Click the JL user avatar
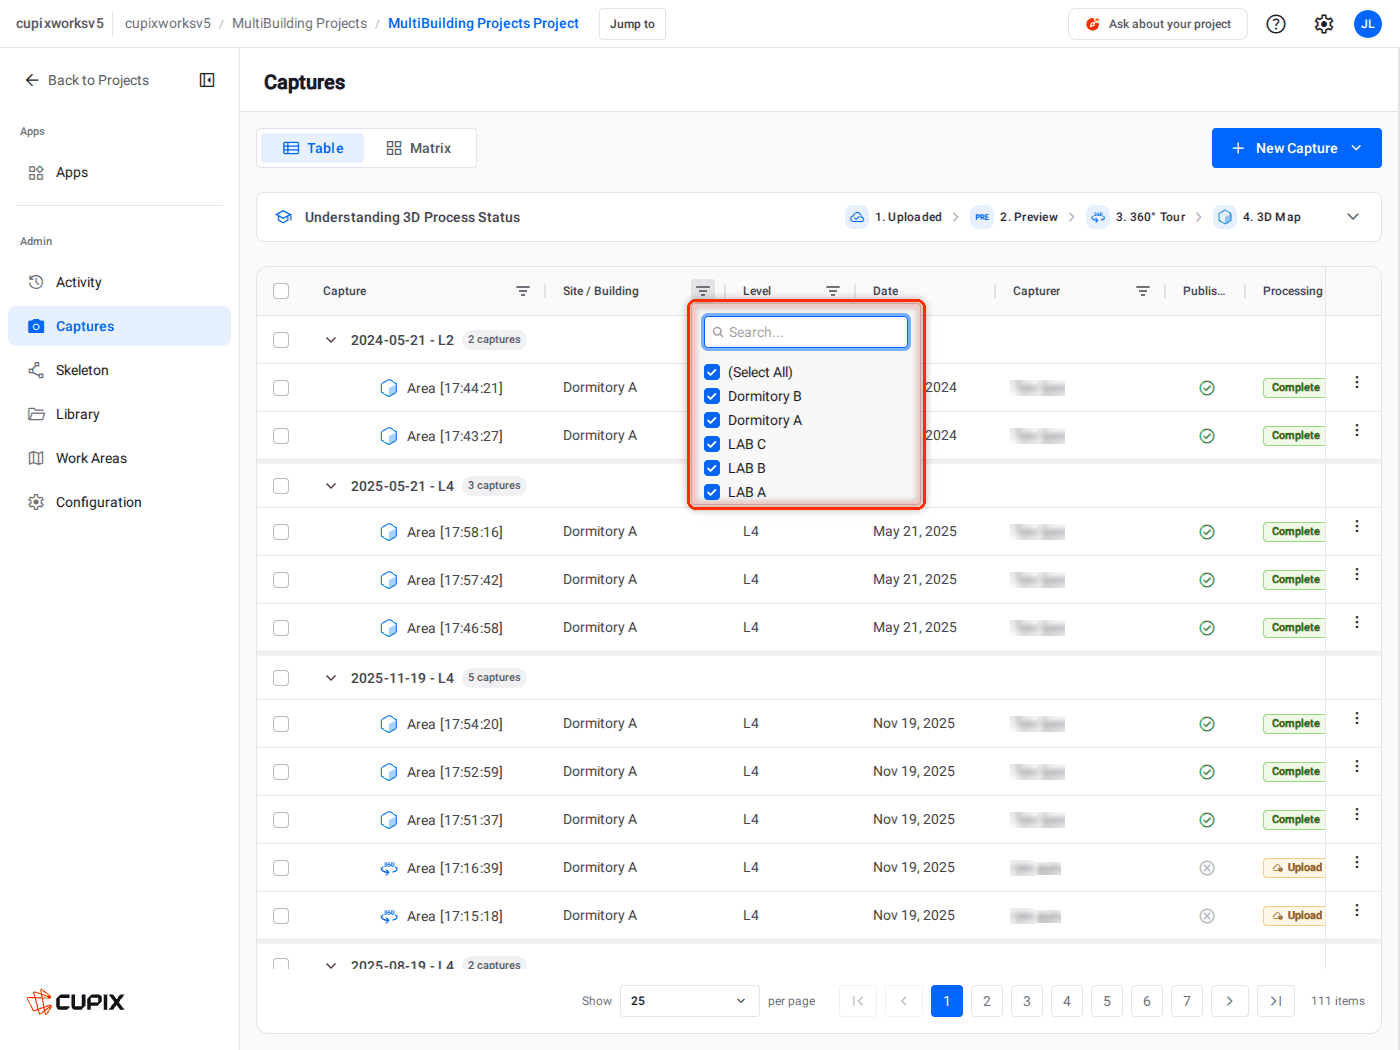 pyautogui.click(x=1368, y=24)
